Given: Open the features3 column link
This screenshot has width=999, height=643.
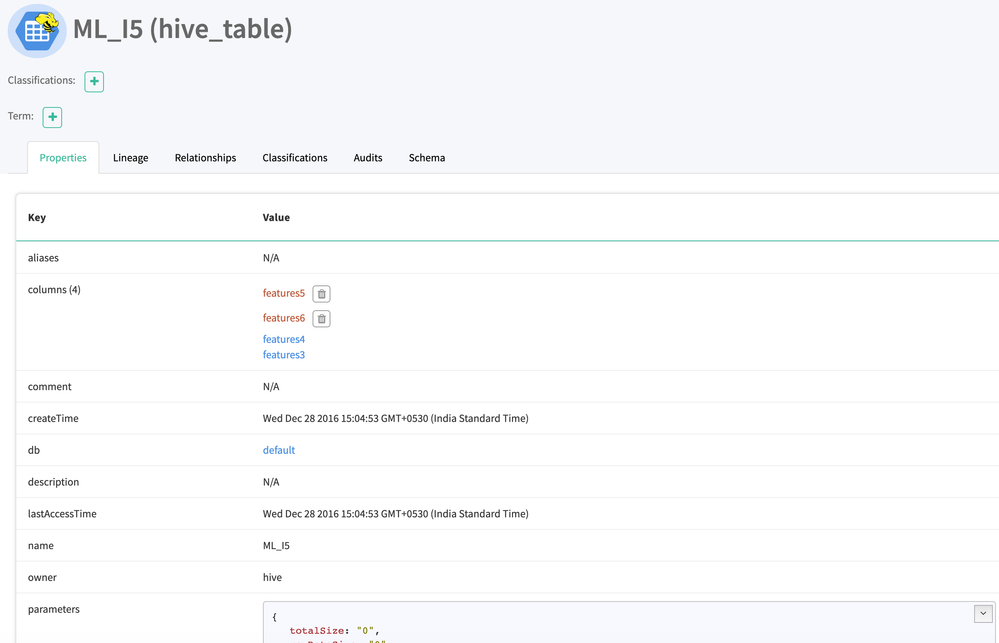Looking at the screenshot, I should click(284, 354).
